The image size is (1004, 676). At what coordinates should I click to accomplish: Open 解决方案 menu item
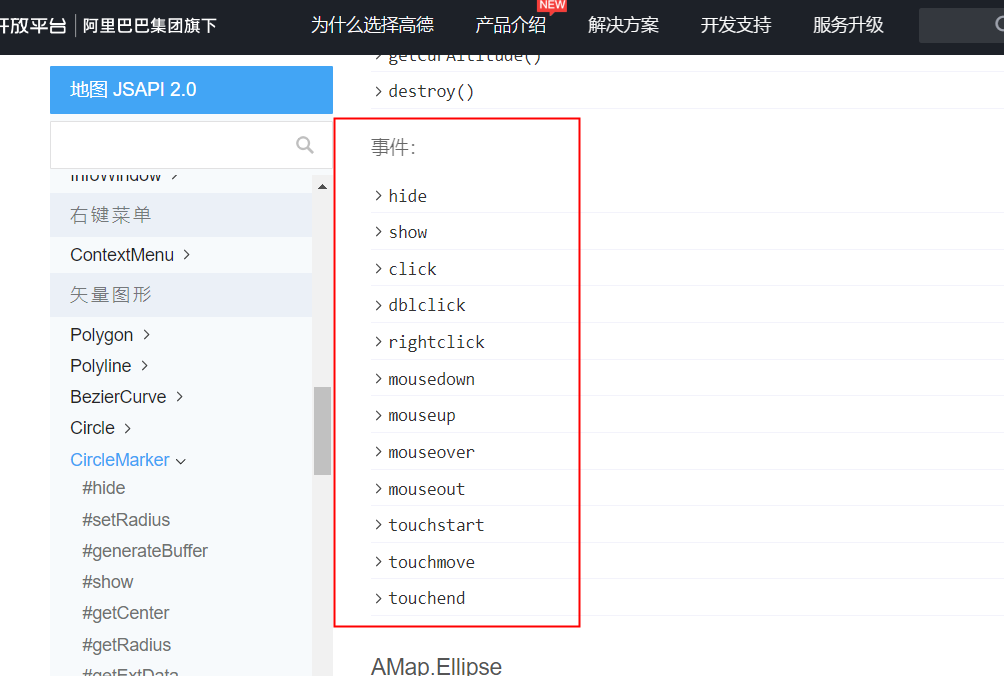(623, 25)
